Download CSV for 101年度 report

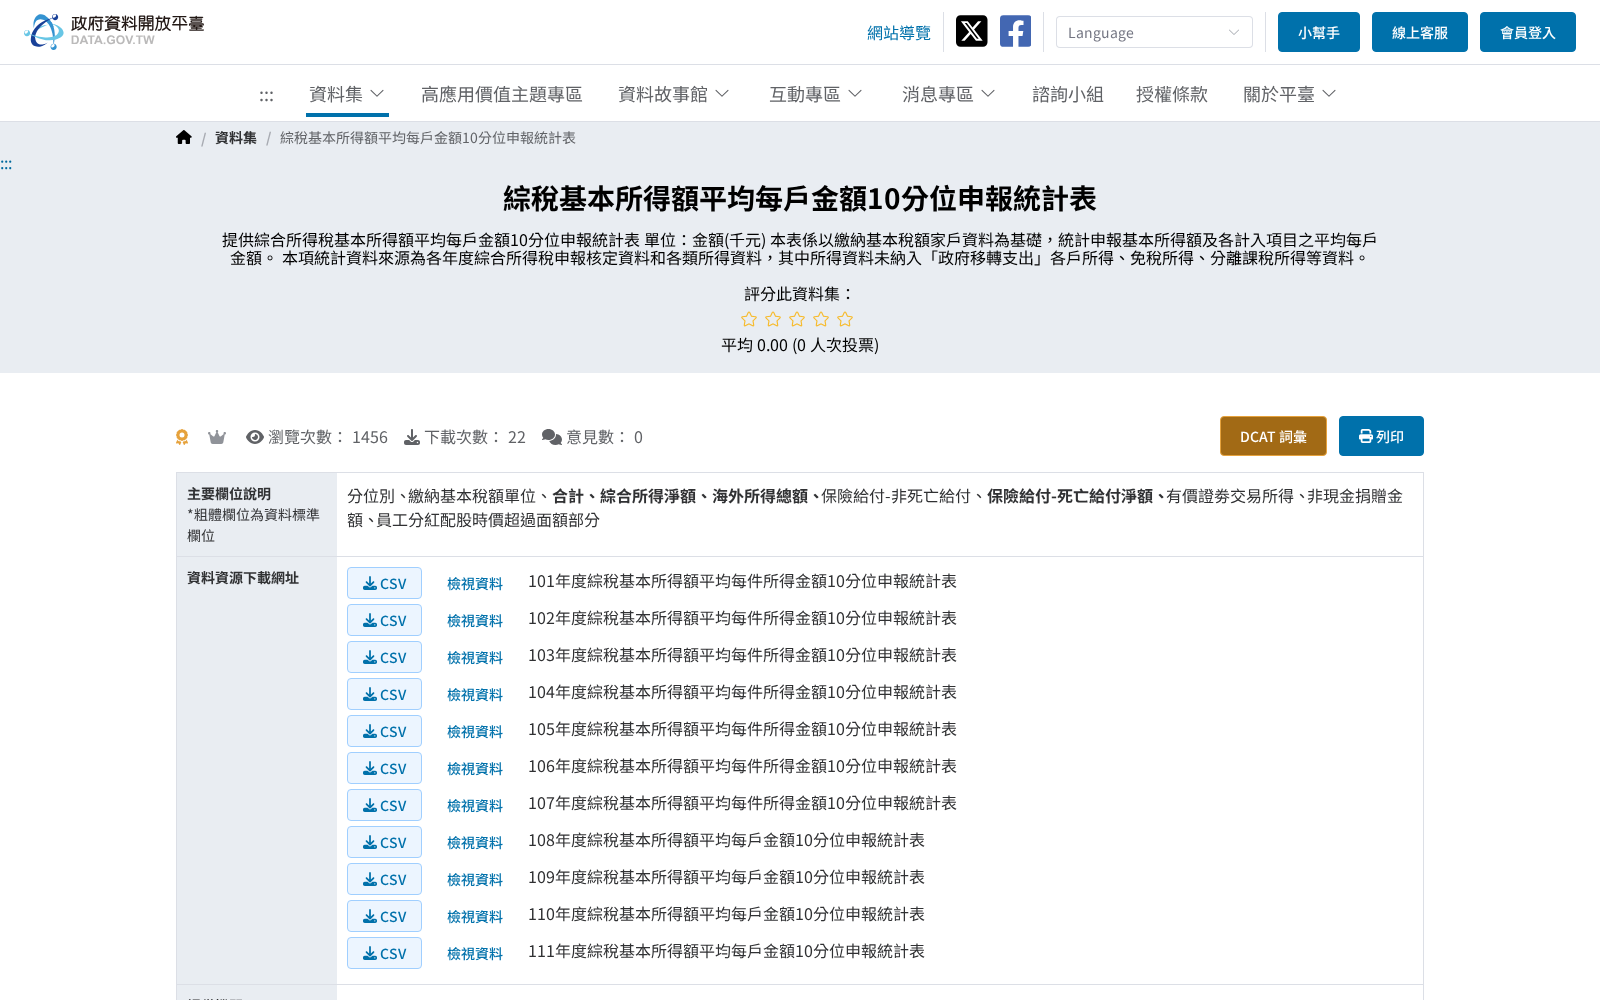click(x=384, y=583)
